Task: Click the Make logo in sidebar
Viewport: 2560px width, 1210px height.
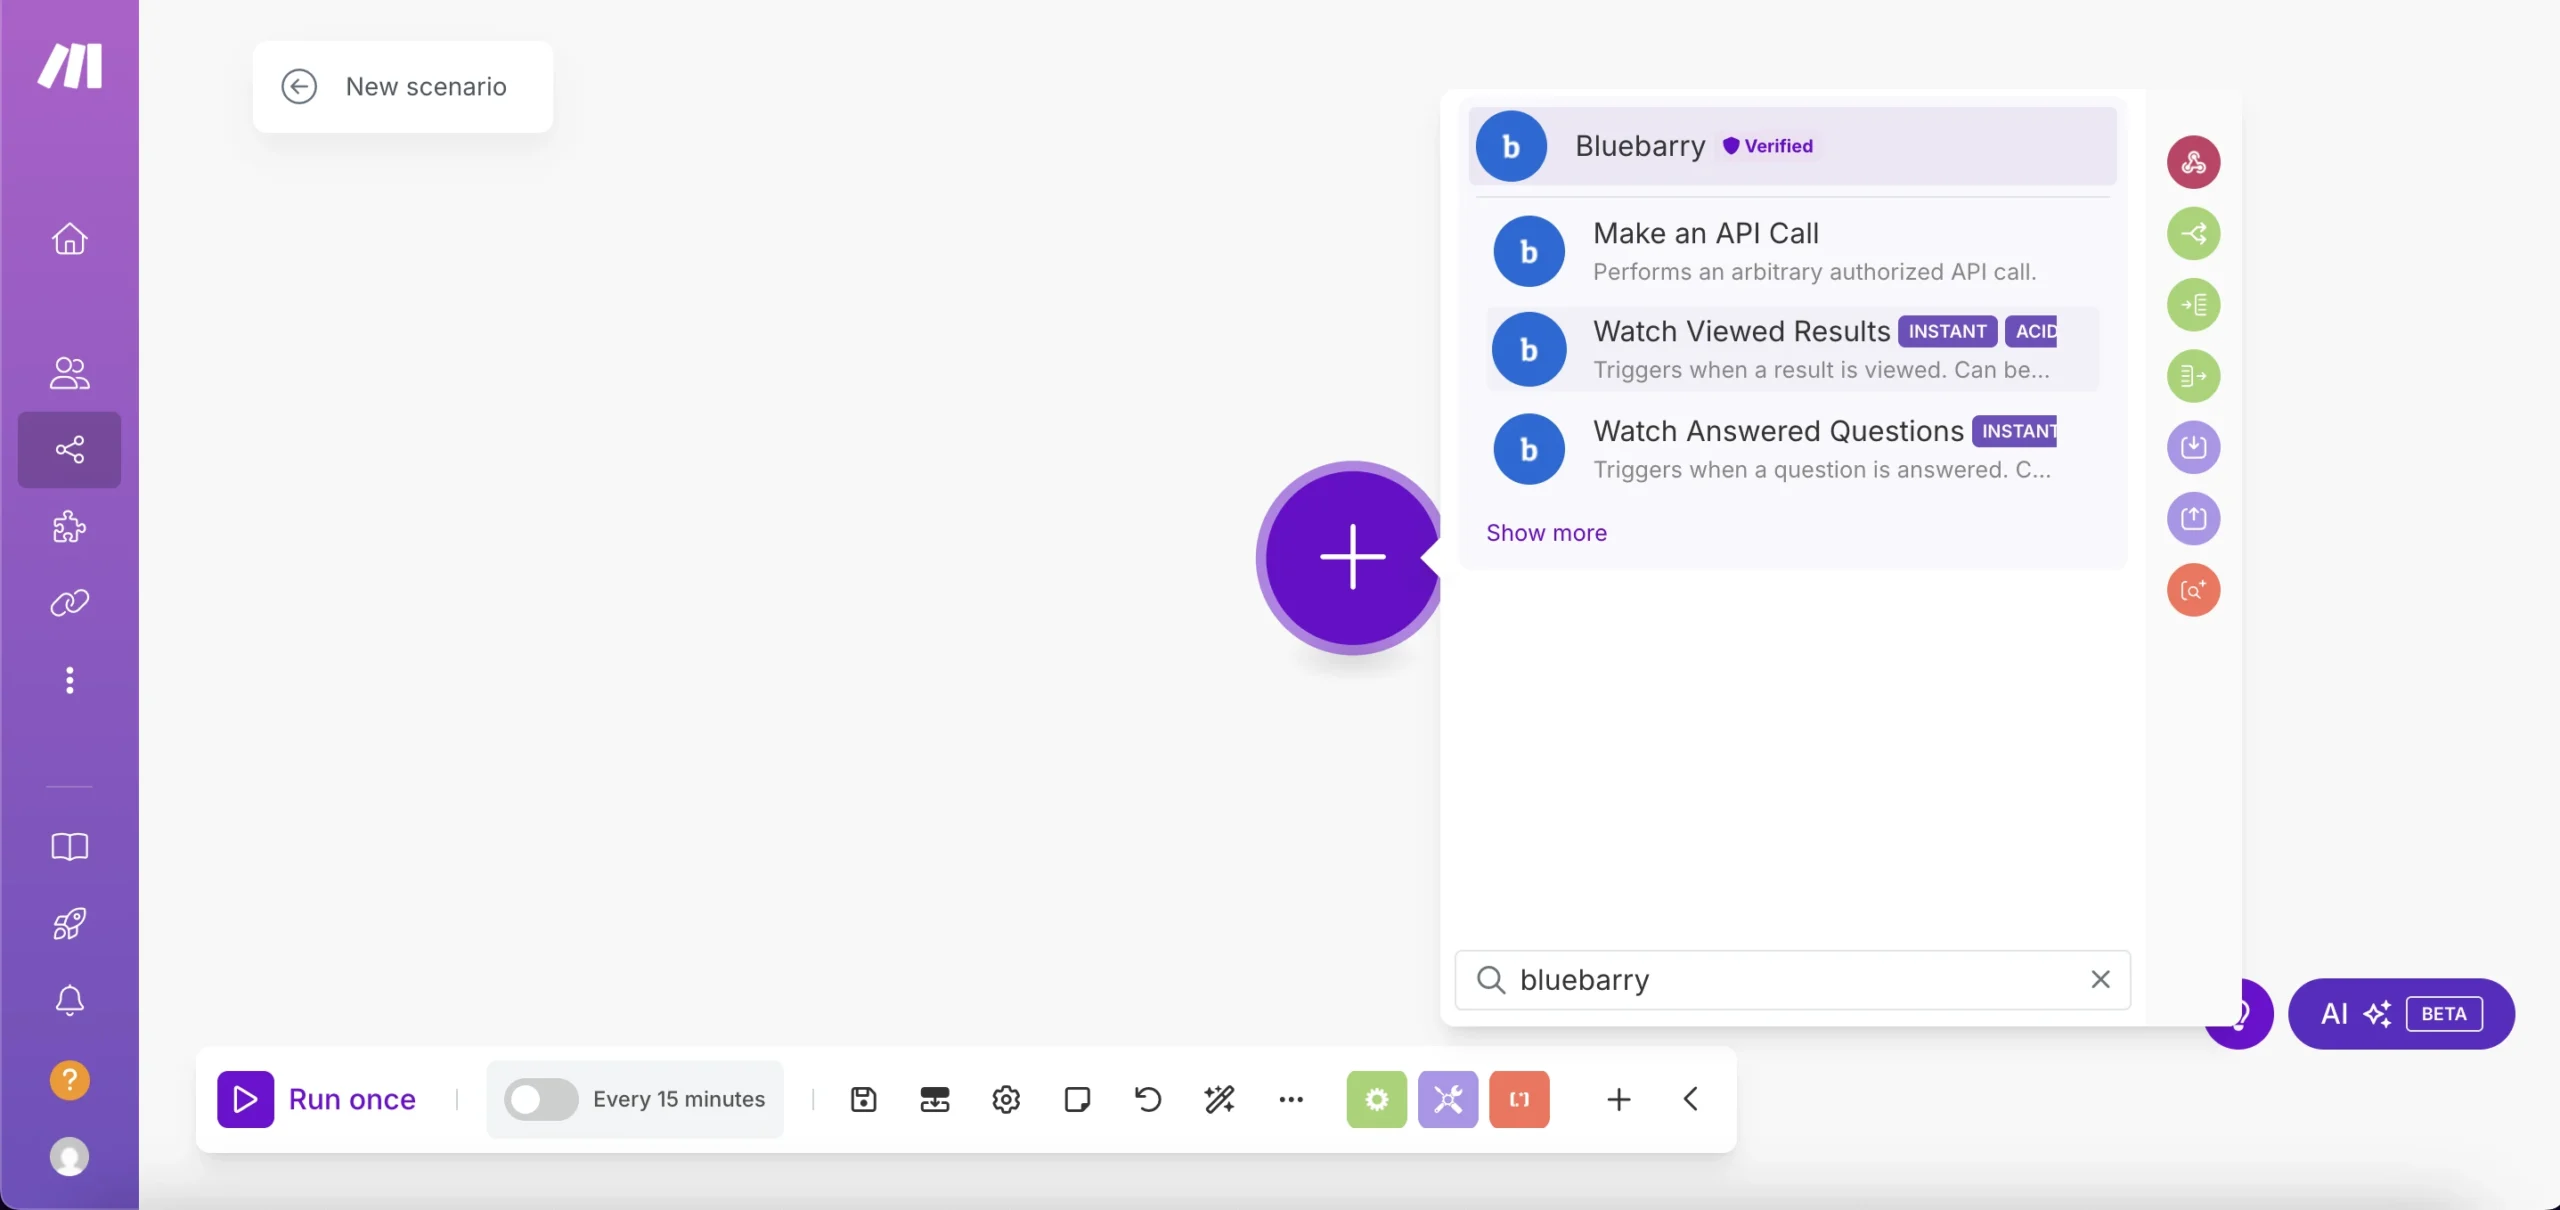Action: [x=70, y=66]
